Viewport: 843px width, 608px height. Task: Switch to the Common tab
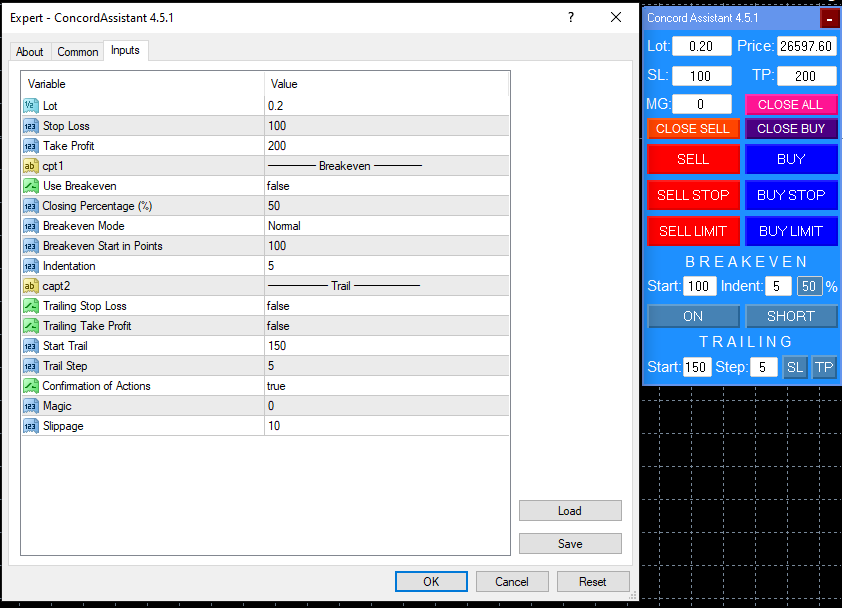[x=77, y=52]
